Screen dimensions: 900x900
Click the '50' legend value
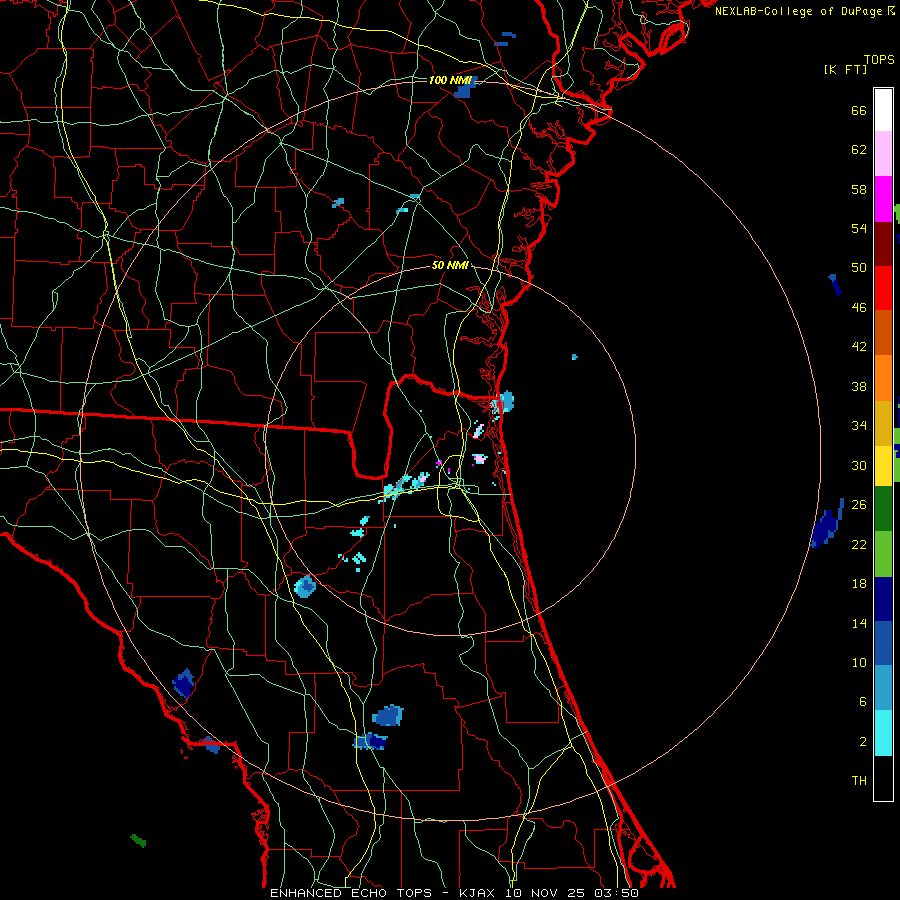pyautogui.click(x=859, y=268)
